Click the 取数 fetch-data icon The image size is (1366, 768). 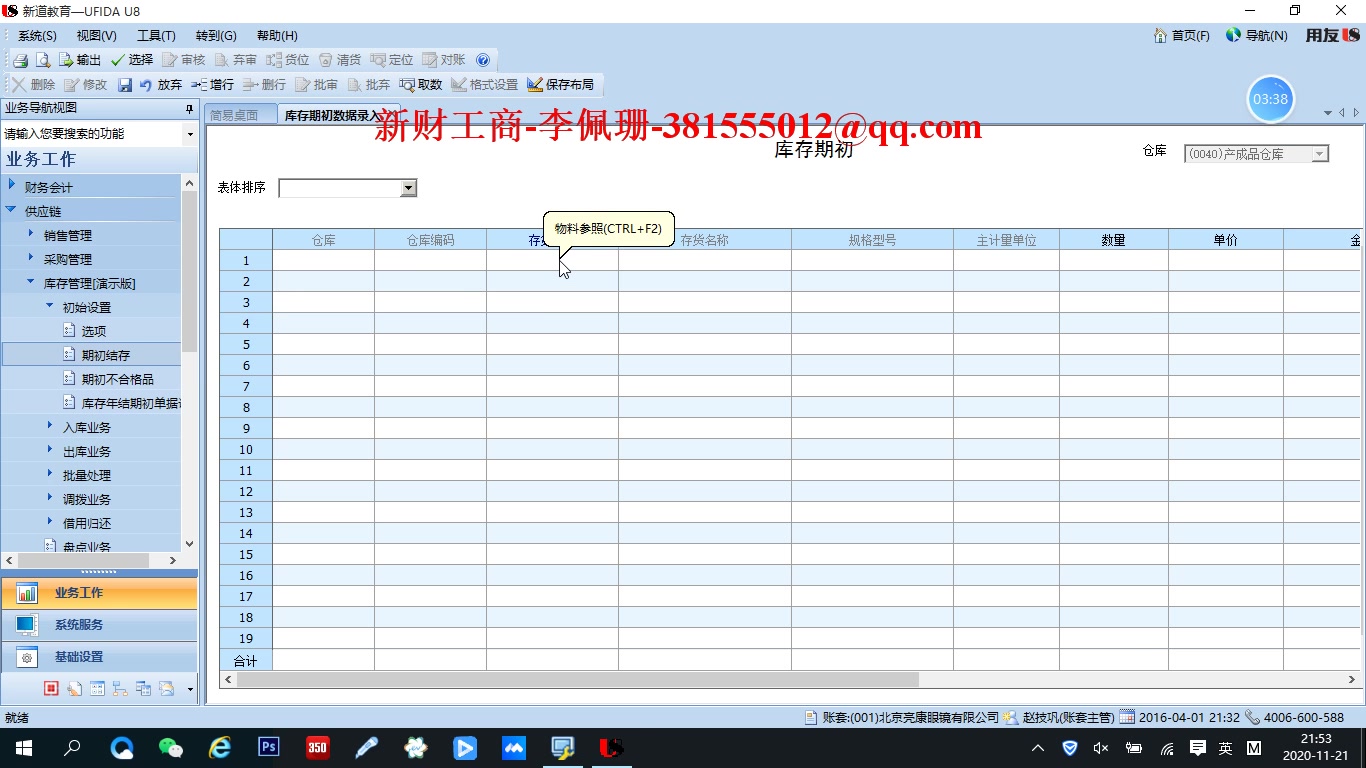(421, 84)
